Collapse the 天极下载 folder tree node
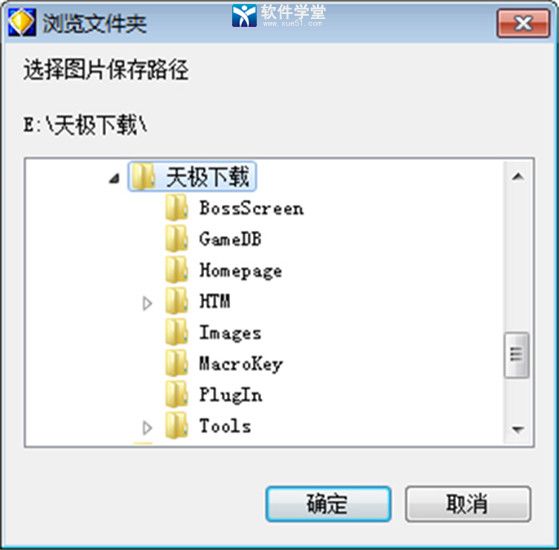This screenshot has height=550, width=559. point(114,178)
